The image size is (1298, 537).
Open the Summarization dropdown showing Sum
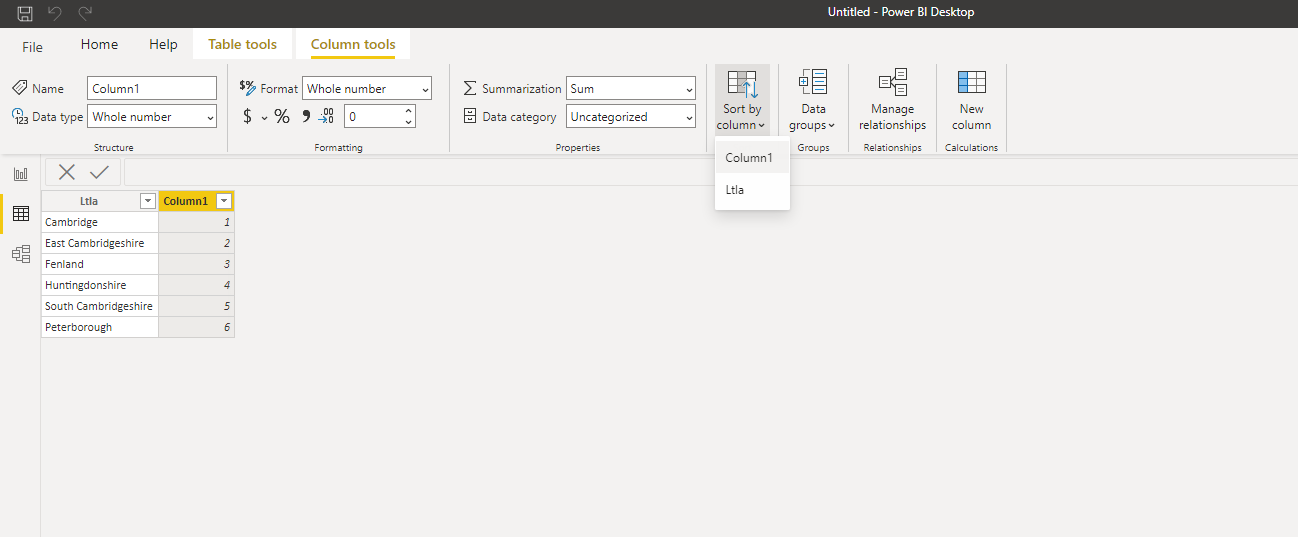click(x=631, y=88)
